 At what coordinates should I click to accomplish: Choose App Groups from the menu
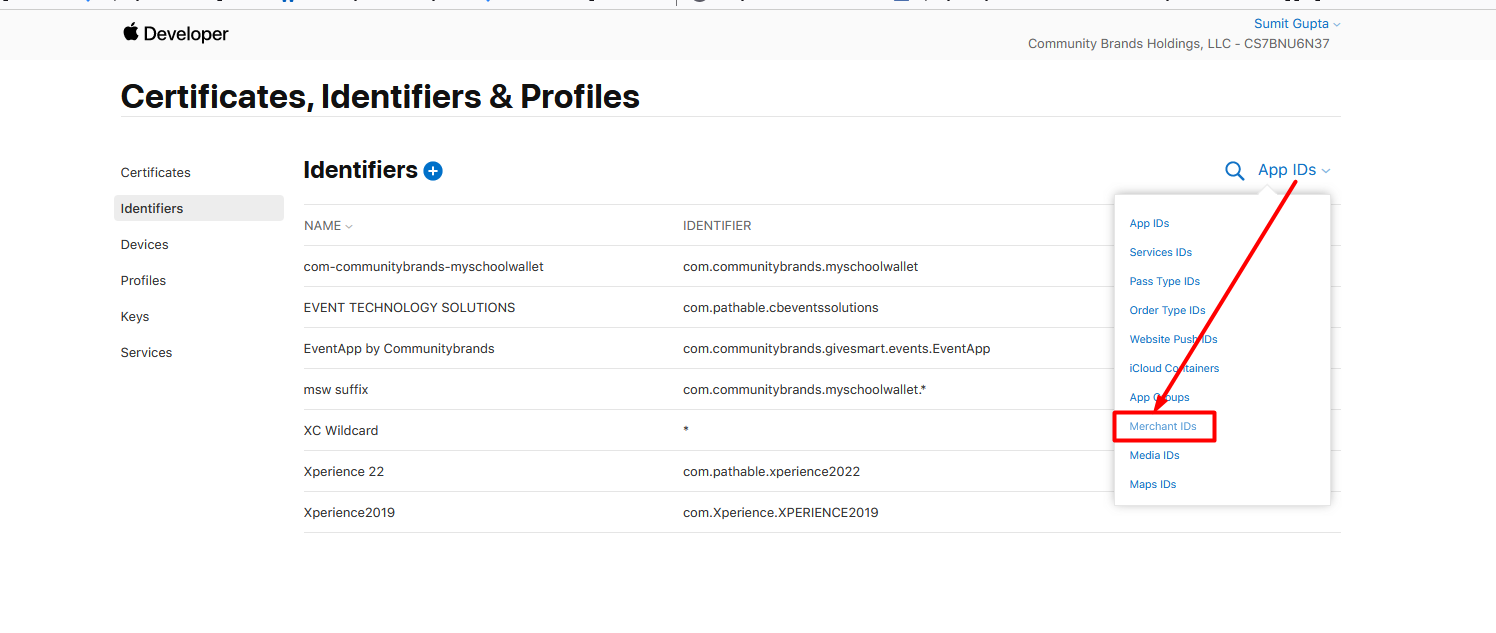coord(1159,398)
